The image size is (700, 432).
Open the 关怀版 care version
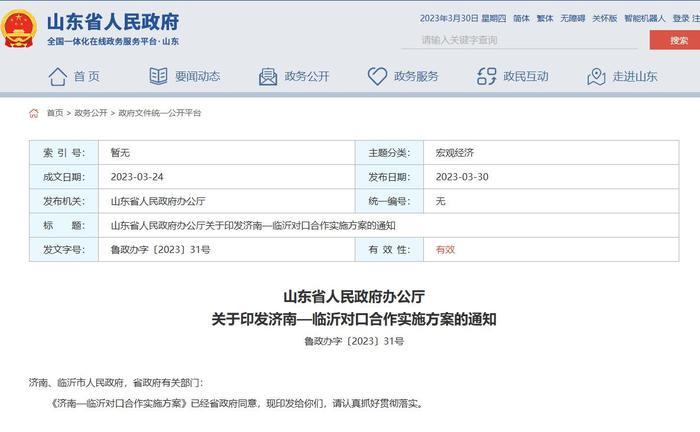click(604, 18)
